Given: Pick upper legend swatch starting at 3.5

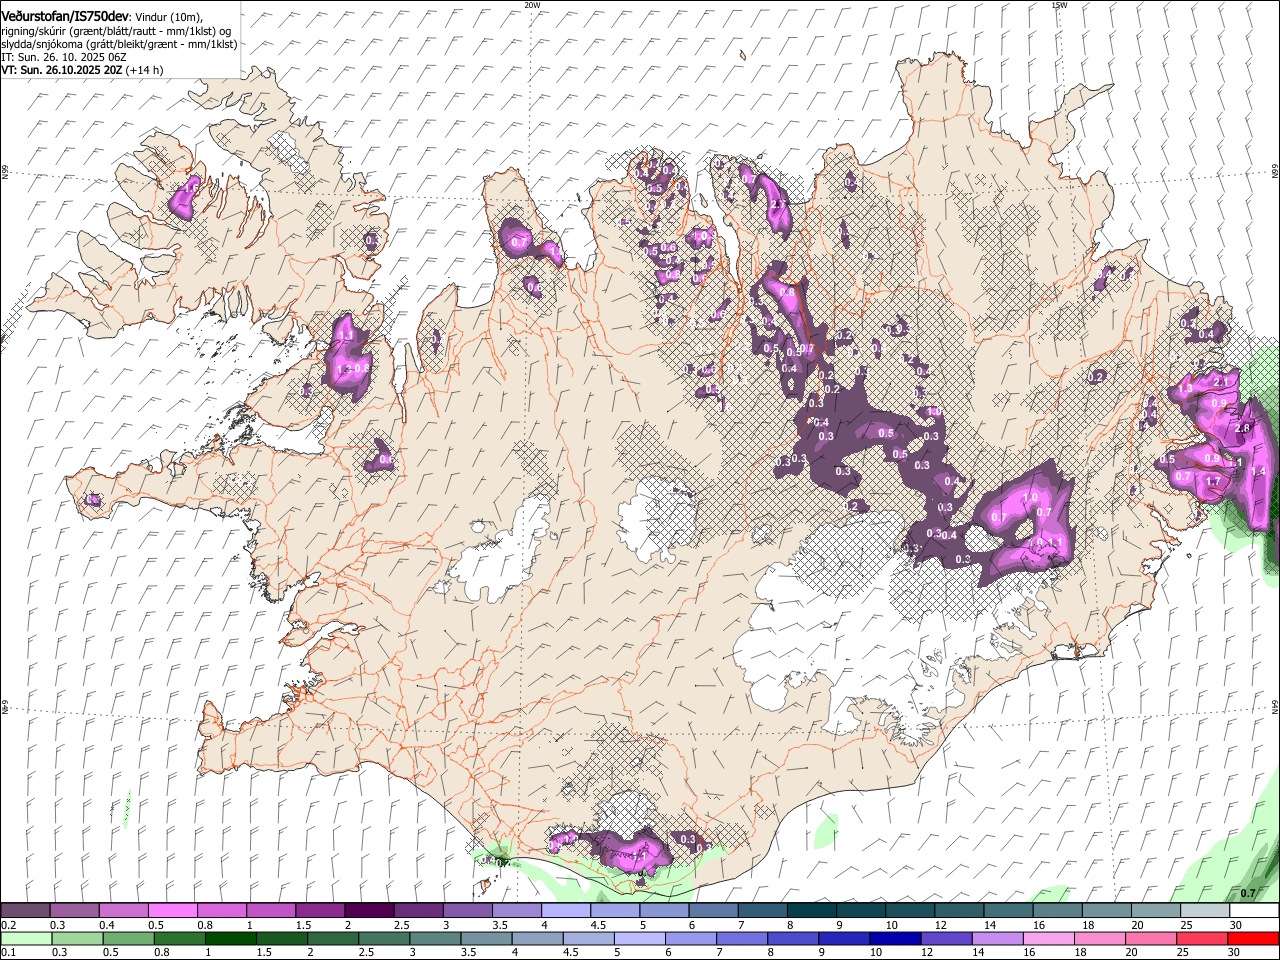Looking at the screenshot, I should point(516,911).
